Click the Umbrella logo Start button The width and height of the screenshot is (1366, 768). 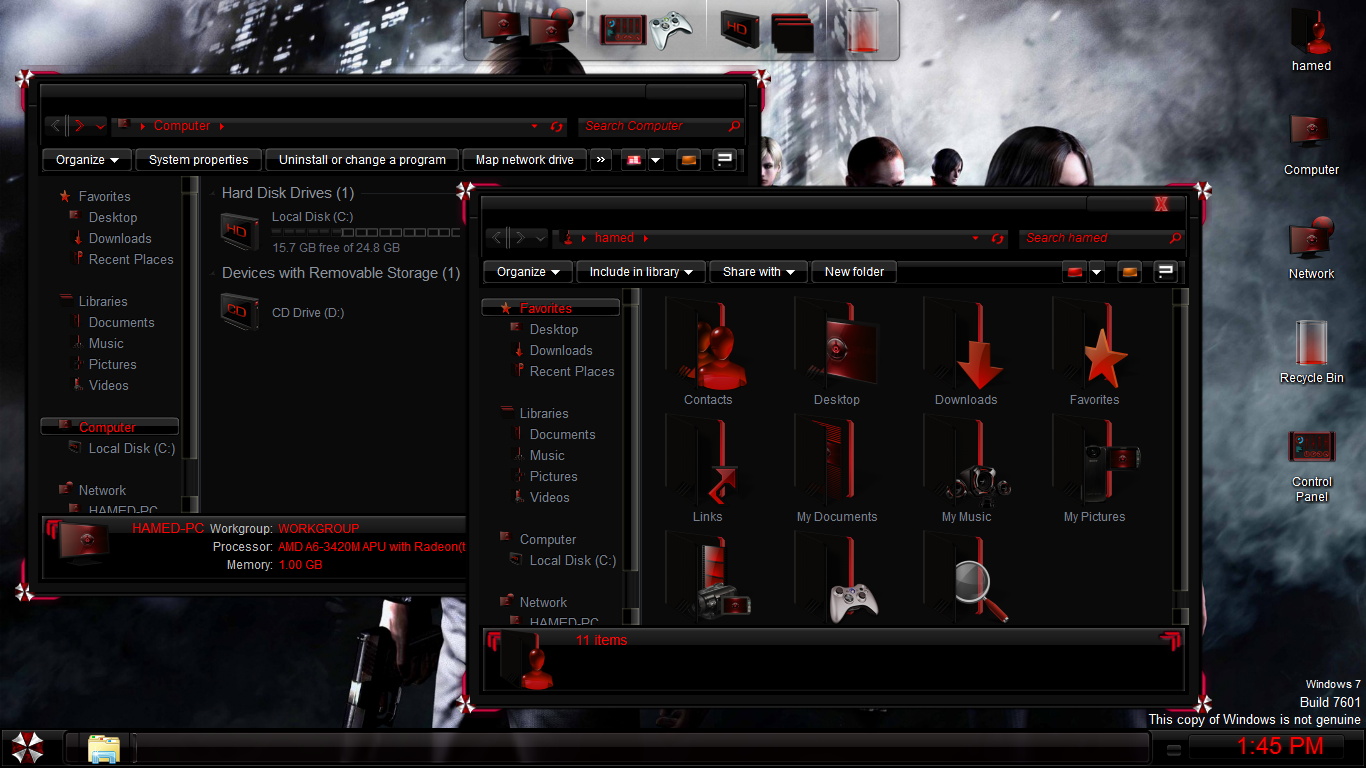coord(26,748)
